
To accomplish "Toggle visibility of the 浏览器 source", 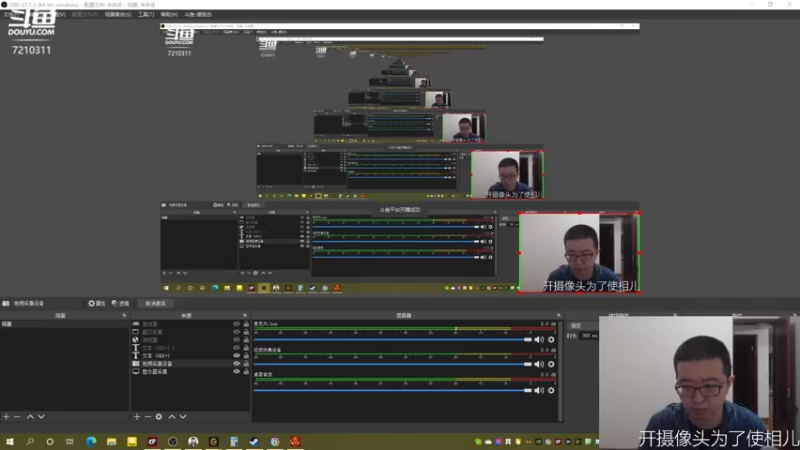I will (x=236, y=340).
